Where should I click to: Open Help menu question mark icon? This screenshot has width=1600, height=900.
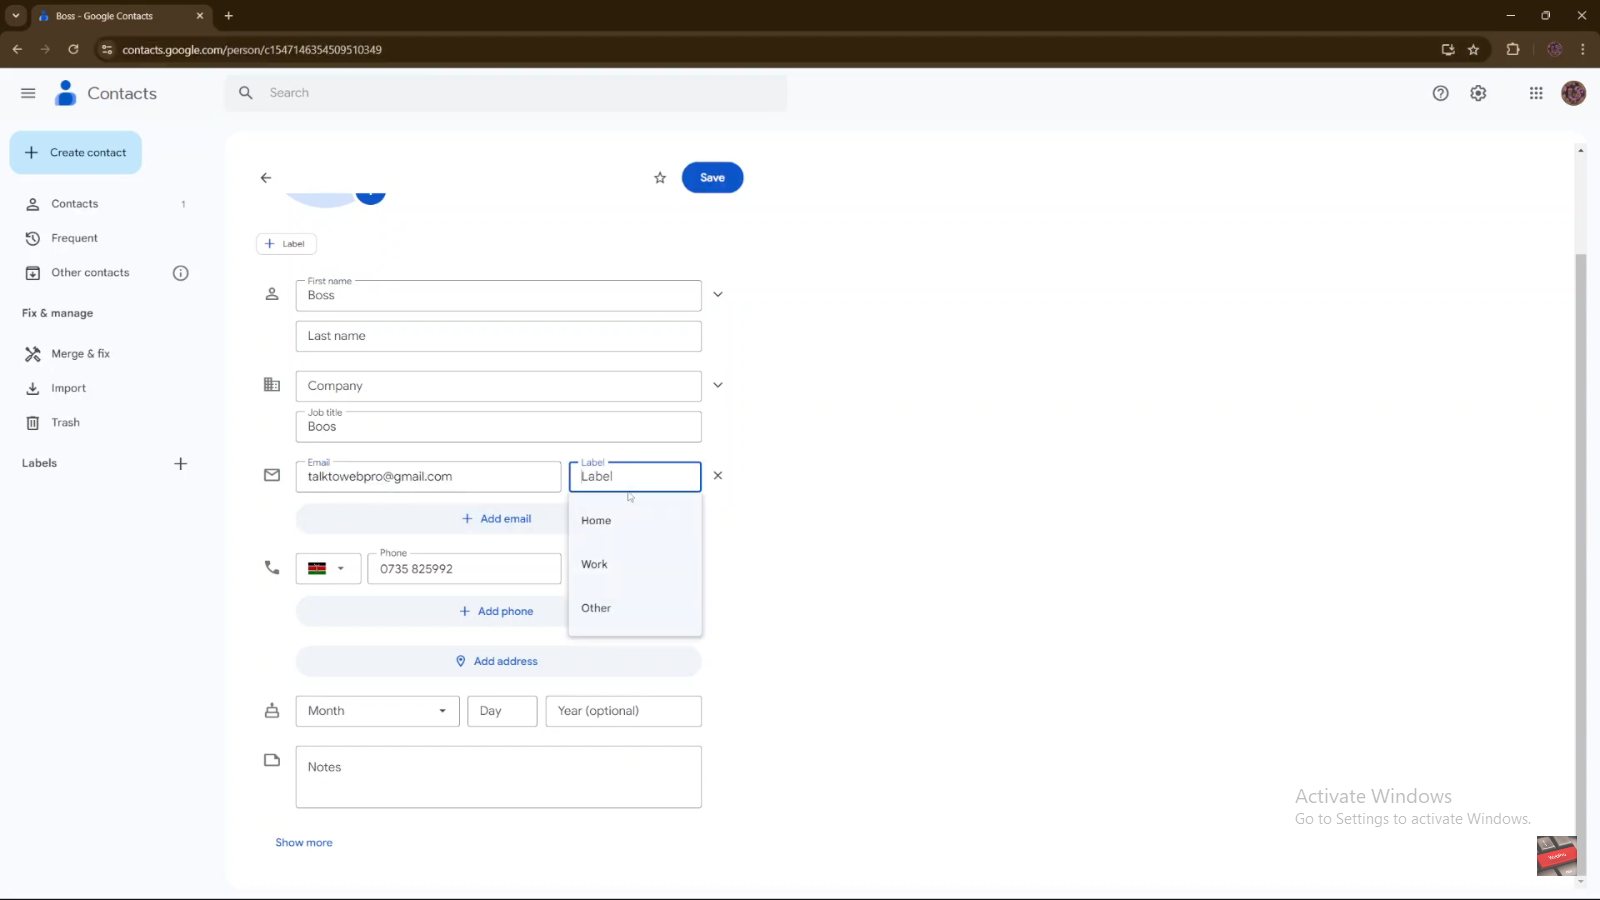(x=1440, y=93)
